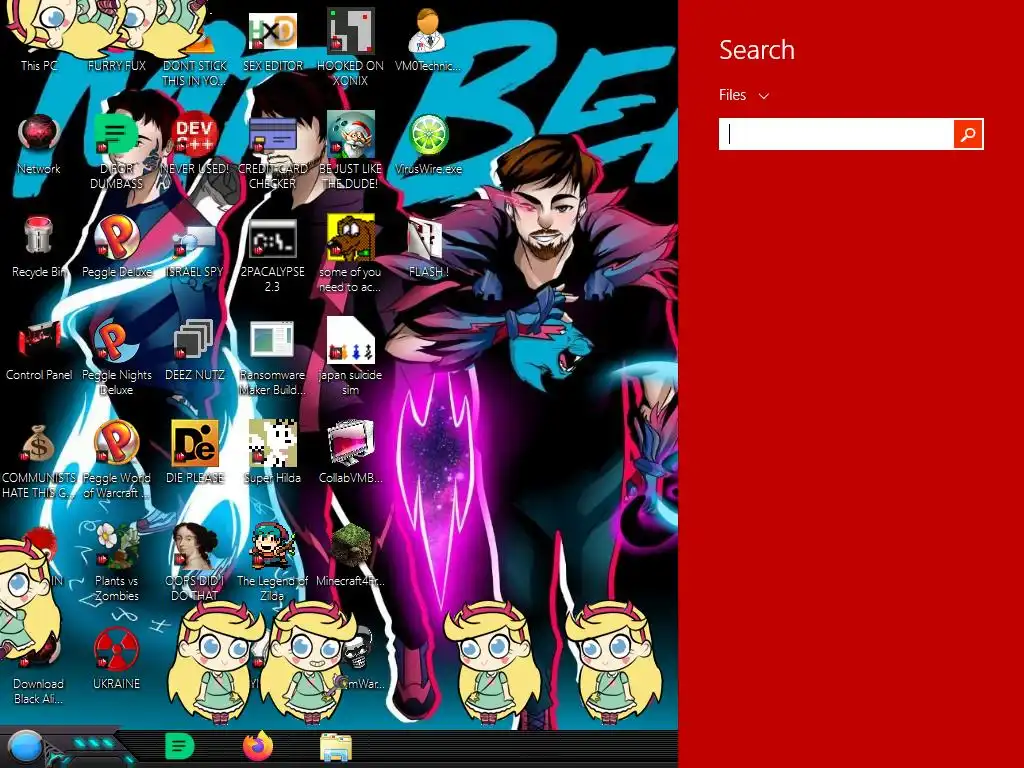
Task: Open HOOKED ON XONIX desktop icon
Action: pyautogui.click(x=350, y=31)
